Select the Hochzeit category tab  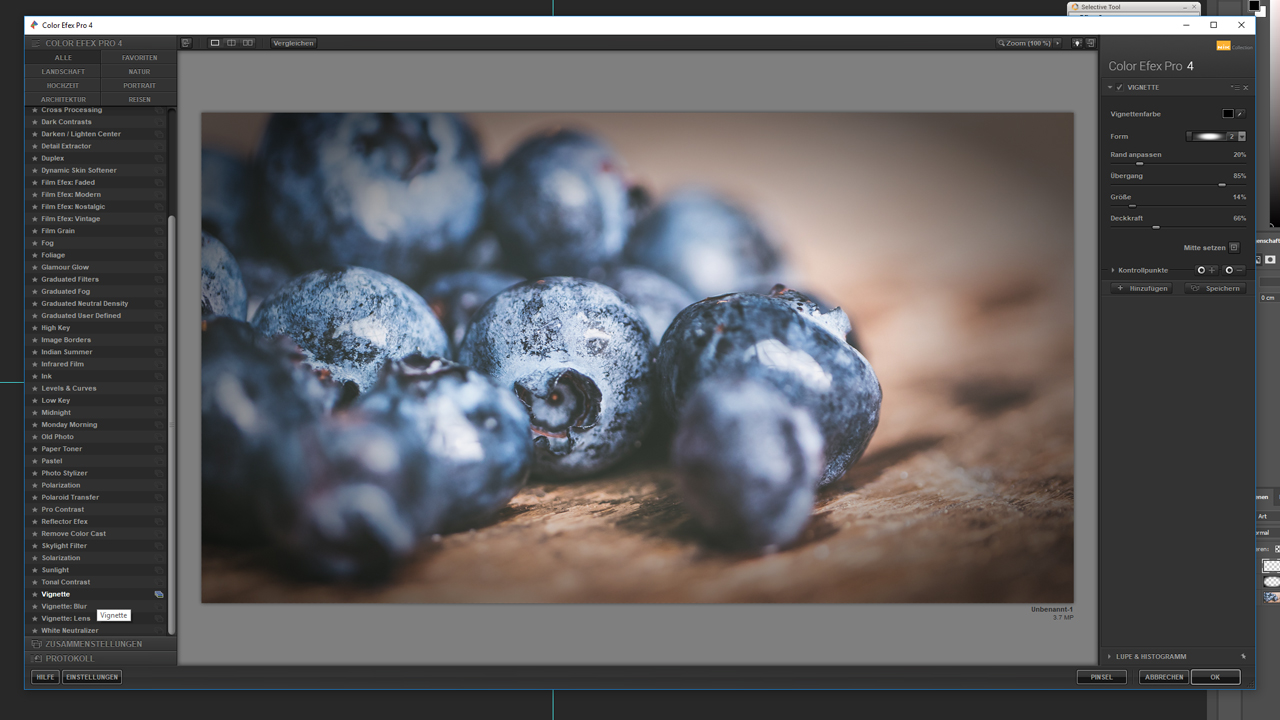click(x=63, y=86)
